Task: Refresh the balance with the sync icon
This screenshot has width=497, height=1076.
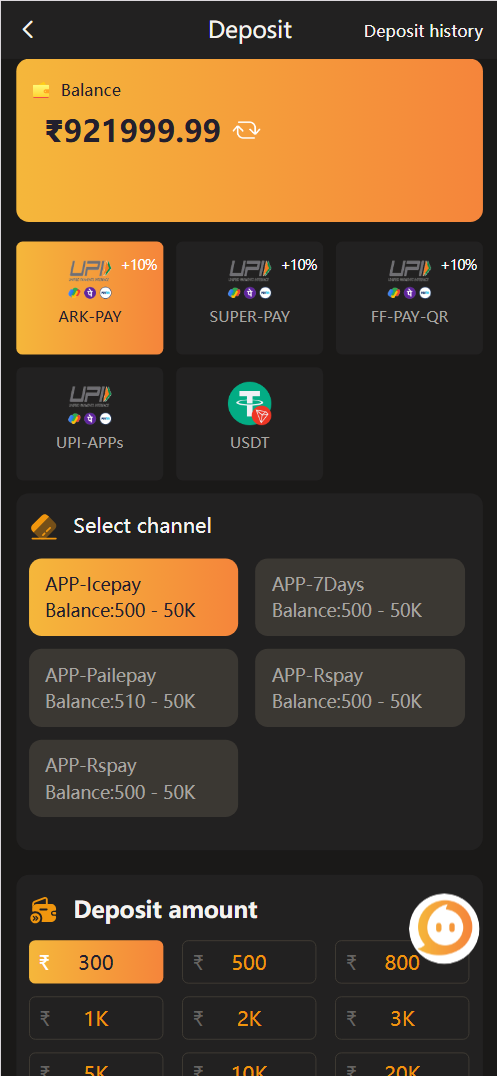Action: coord(246,130)
